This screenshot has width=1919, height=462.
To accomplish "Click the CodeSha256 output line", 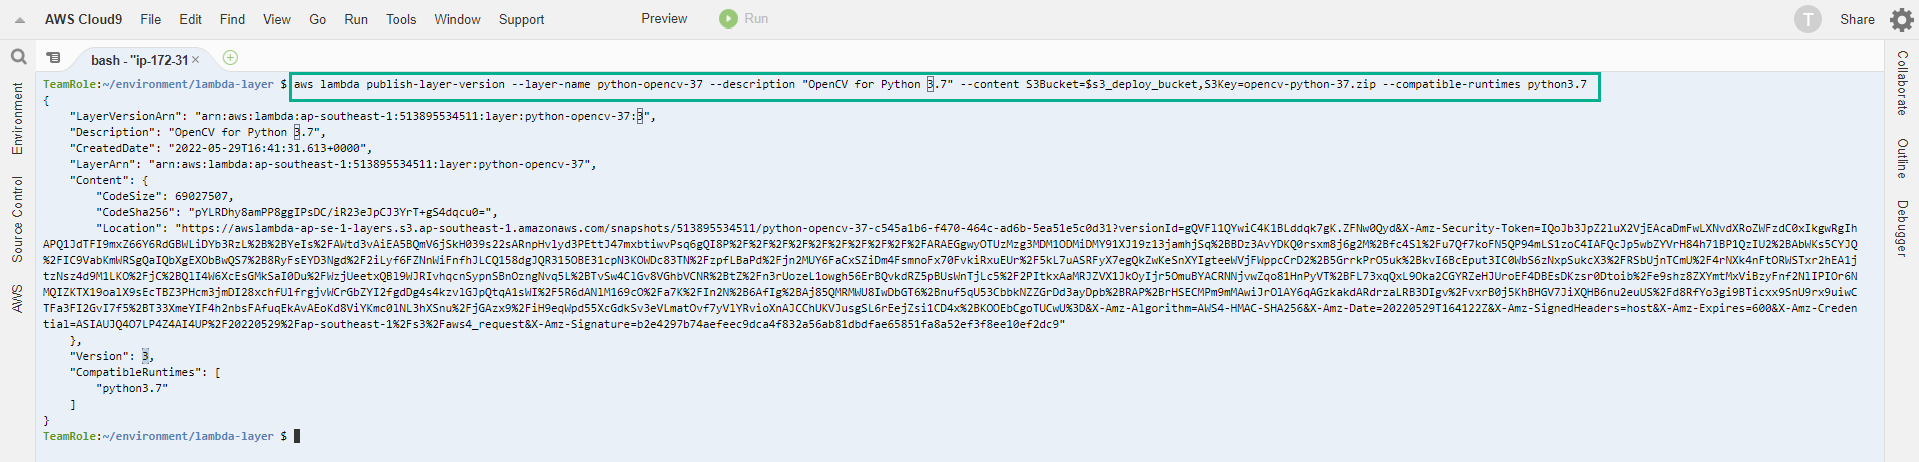I will [297, 212].
